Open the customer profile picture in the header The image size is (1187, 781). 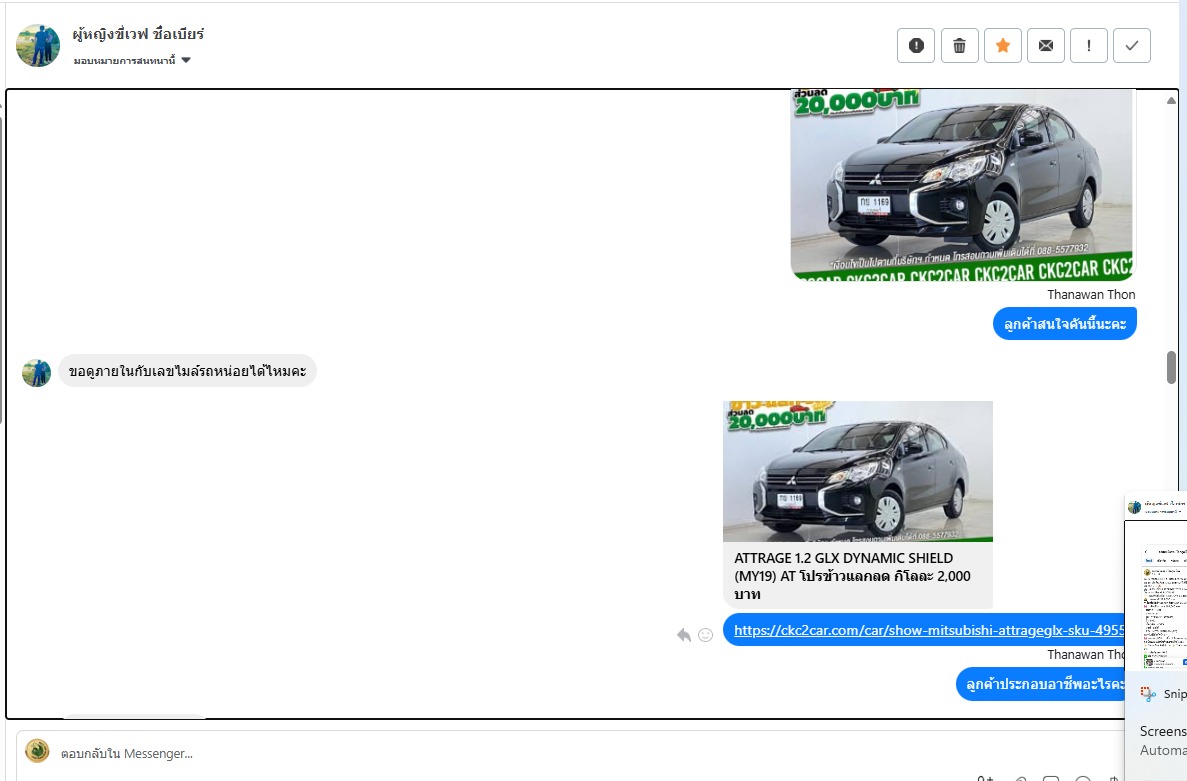click(38, 45)
